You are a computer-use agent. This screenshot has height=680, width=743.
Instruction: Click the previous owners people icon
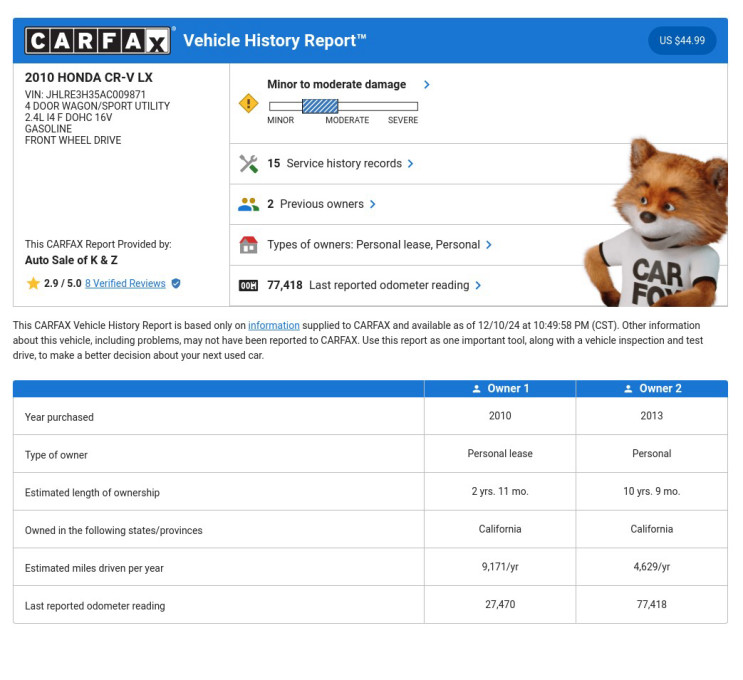coord(248,204)
